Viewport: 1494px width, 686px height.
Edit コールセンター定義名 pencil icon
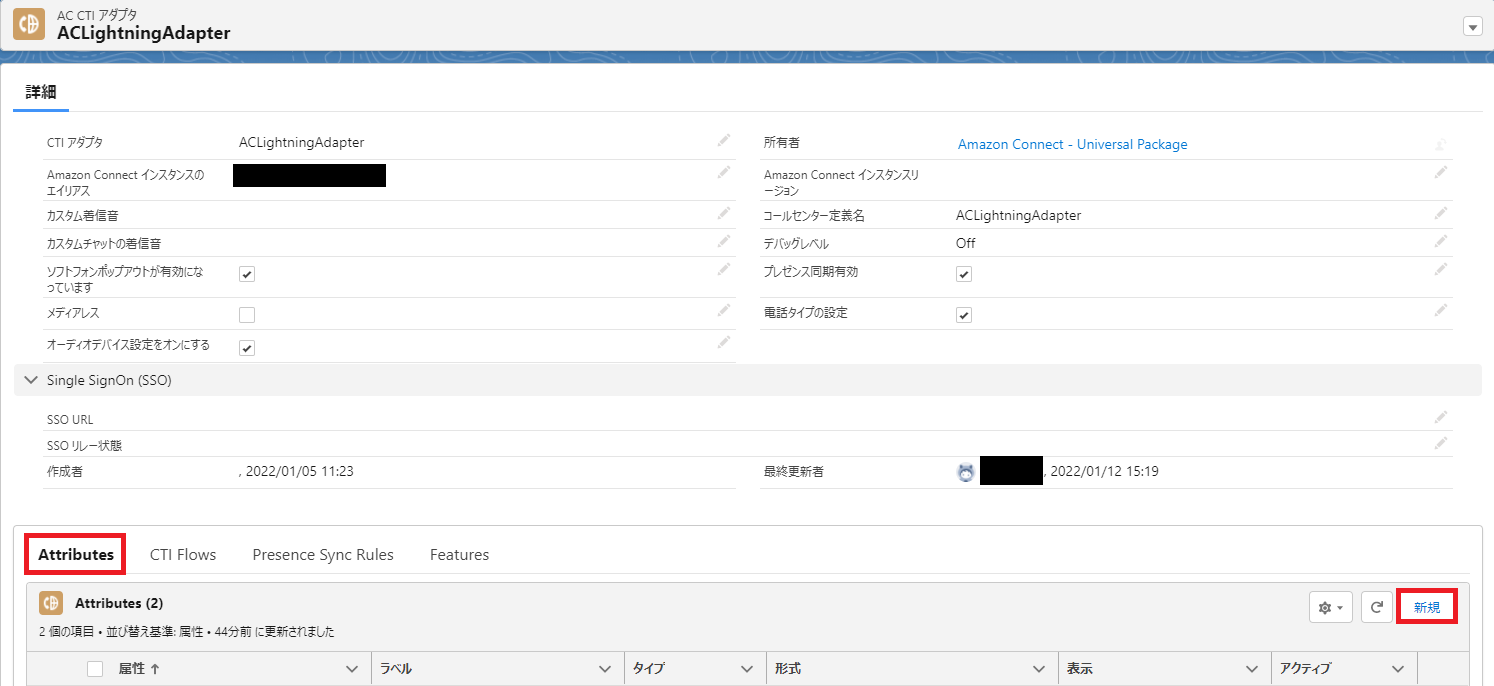point(1441,212)
